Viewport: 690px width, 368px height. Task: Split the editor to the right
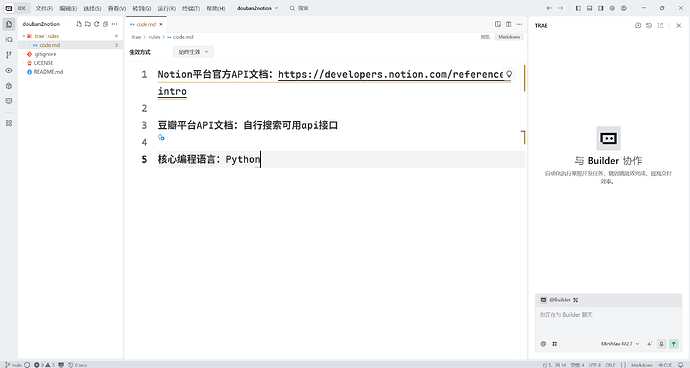coord(508,24)
